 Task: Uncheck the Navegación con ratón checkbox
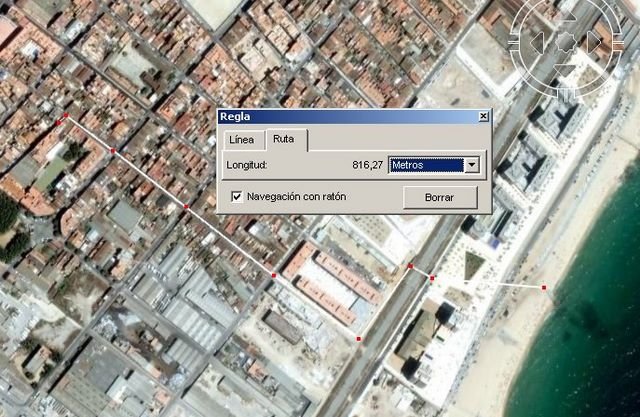237,197
